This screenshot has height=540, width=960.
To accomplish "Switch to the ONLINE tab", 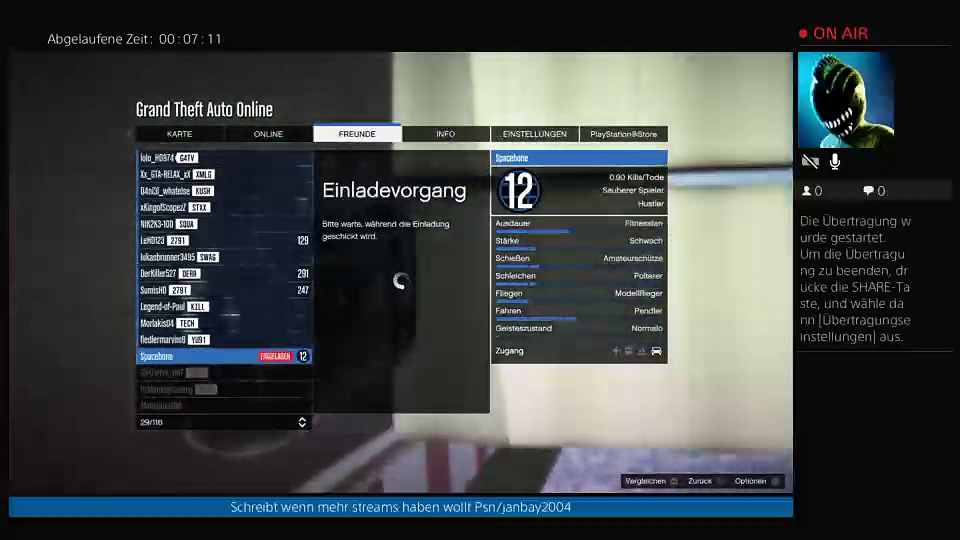I will tap(268, 134).
